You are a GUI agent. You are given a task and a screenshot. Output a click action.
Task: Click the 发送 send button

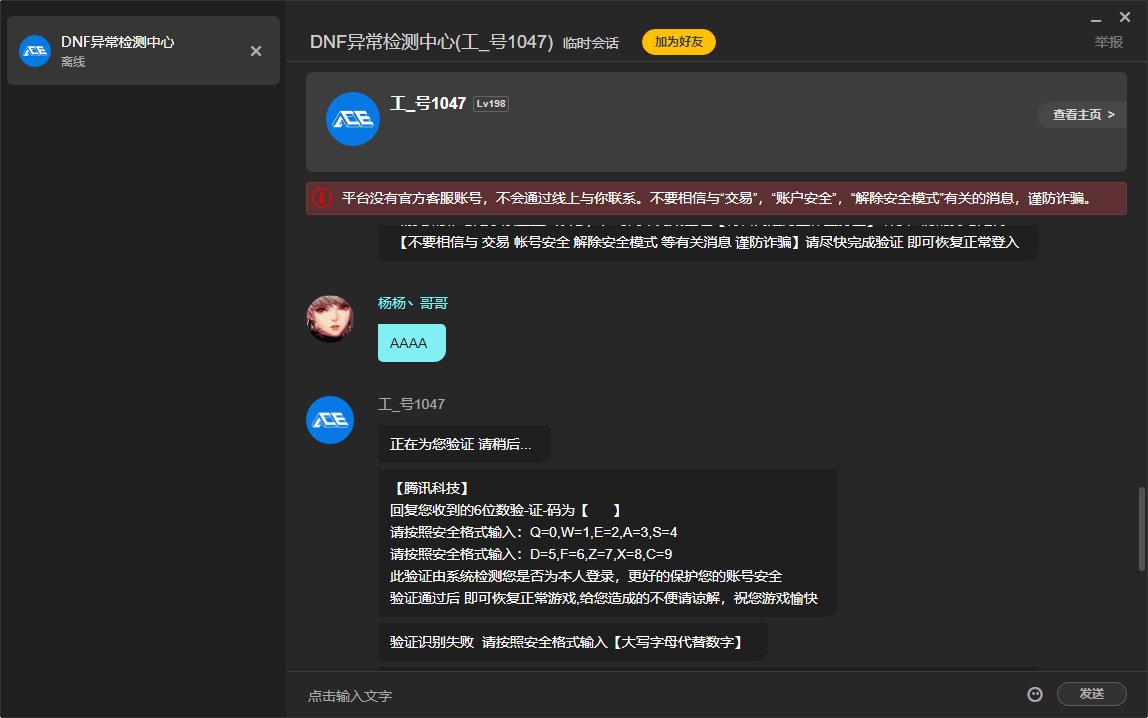pos(1091,694)
